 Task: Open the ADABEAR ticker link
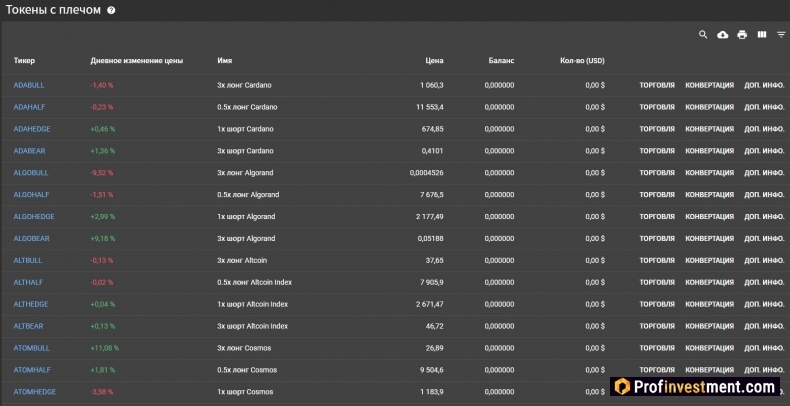coord(31,151)
